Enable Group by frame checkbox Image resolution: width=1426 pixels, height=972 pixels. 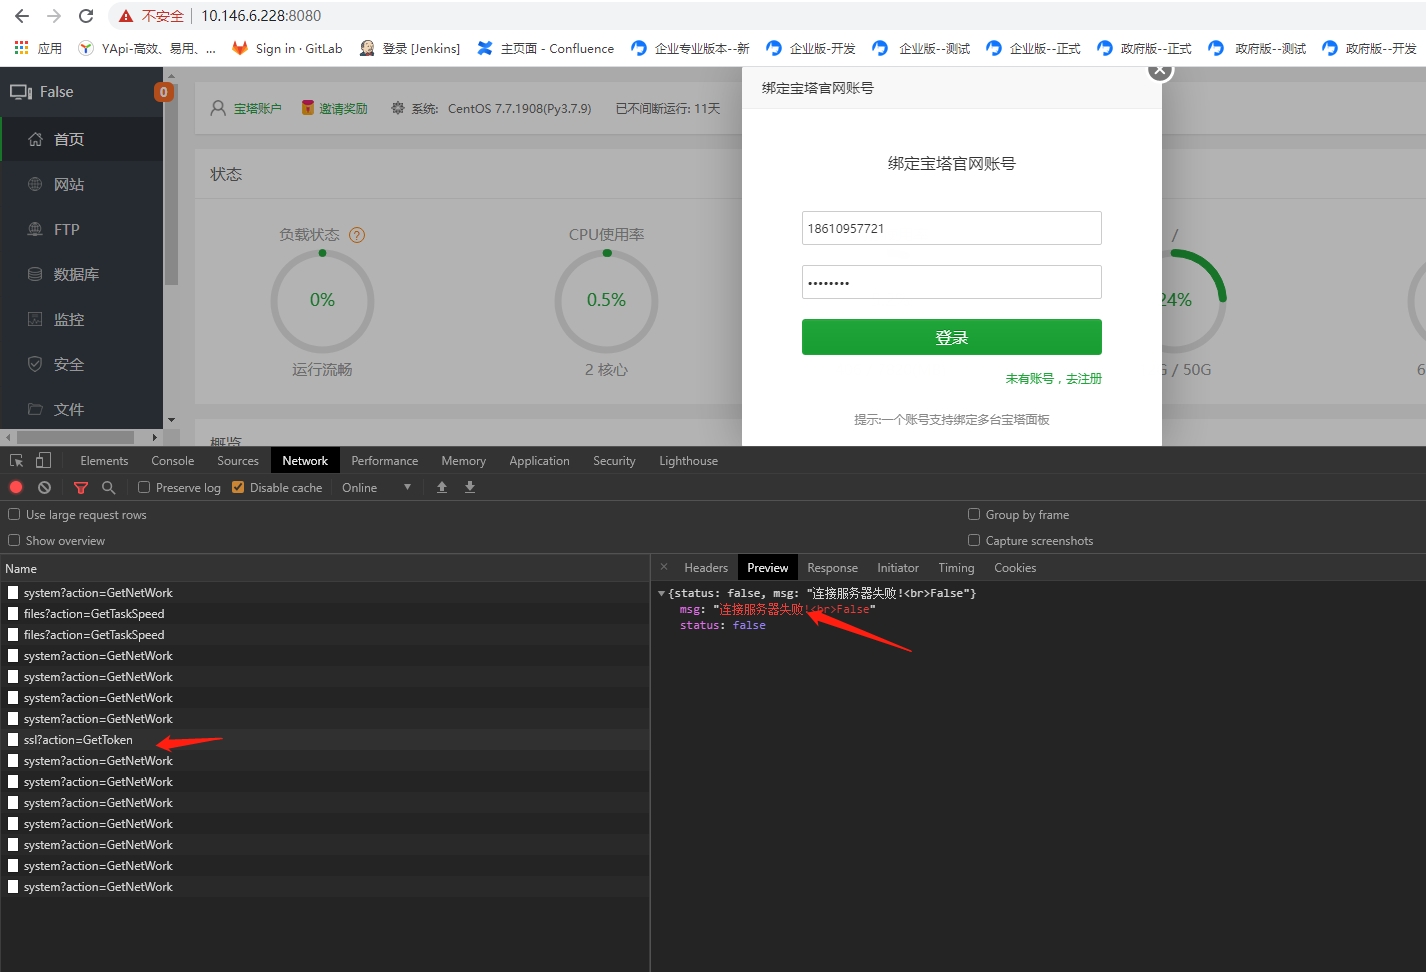(974, 514)
